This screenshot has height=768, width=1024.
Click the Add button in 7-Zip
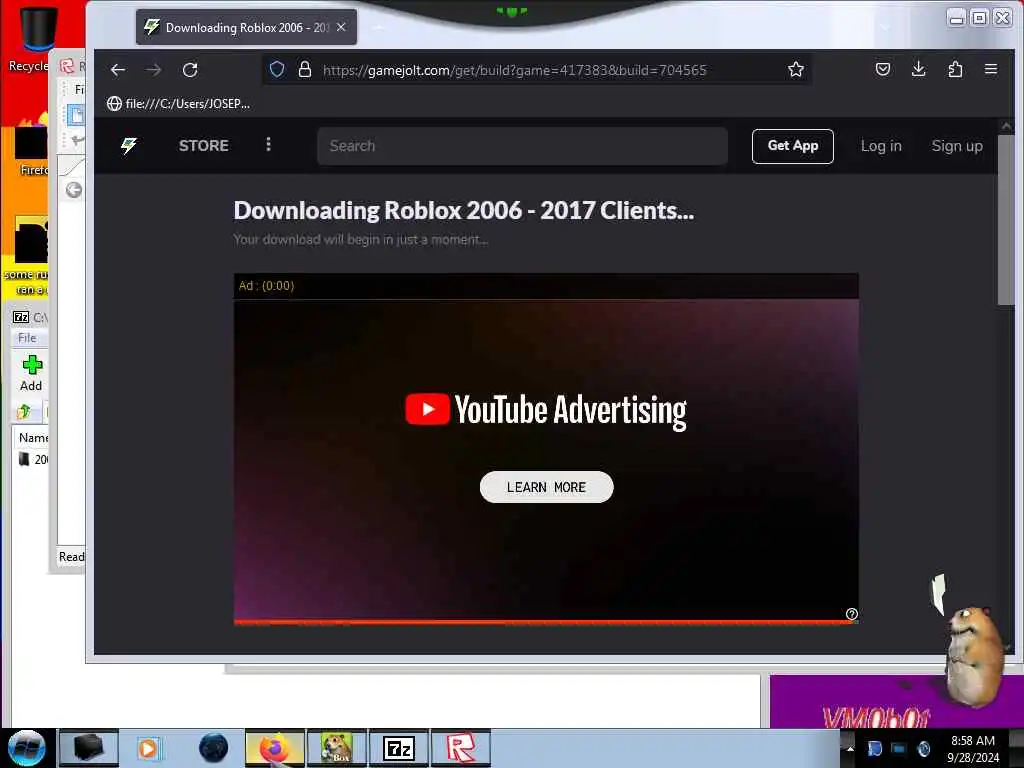(31, 374)
